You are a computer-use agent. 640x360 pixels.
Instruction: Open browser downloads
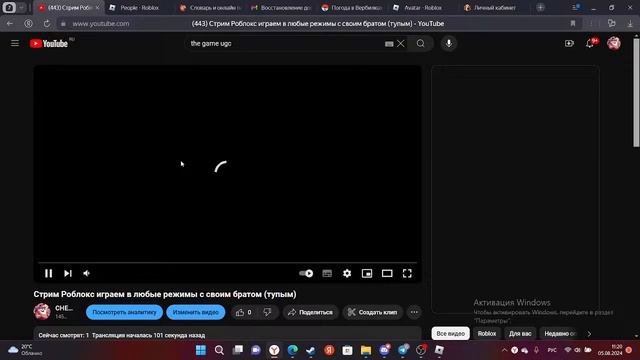click(x=630, y=24)
